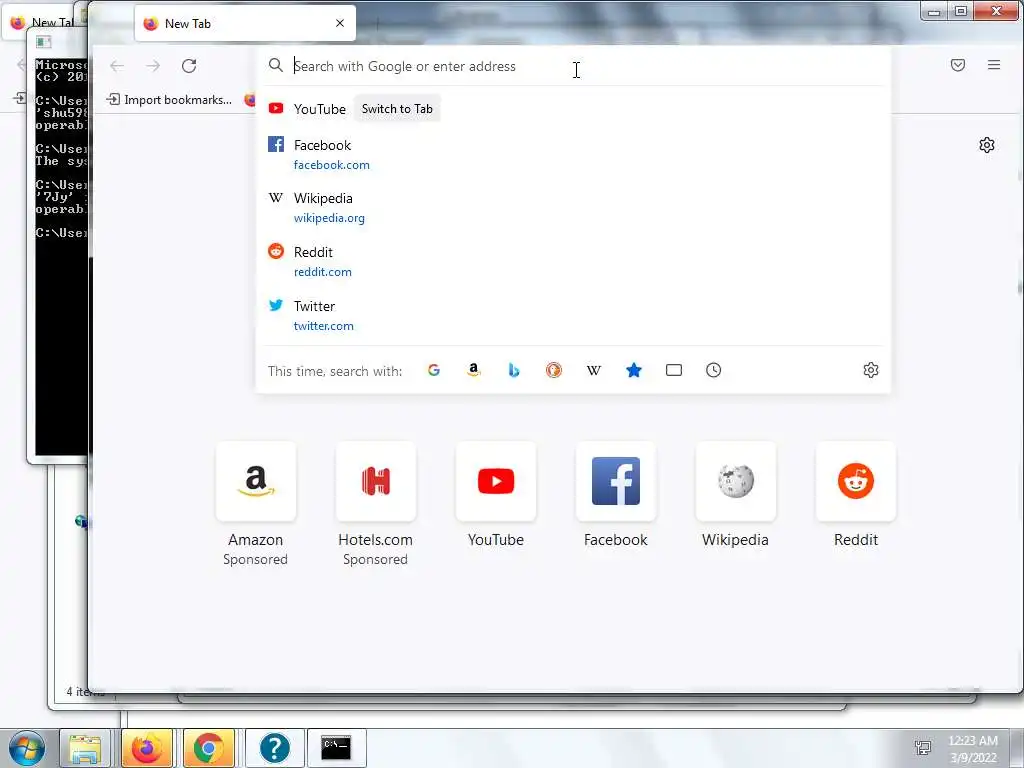Click the facebook.com URL link
Viewport: 1024px width, 768px height.
332,165
